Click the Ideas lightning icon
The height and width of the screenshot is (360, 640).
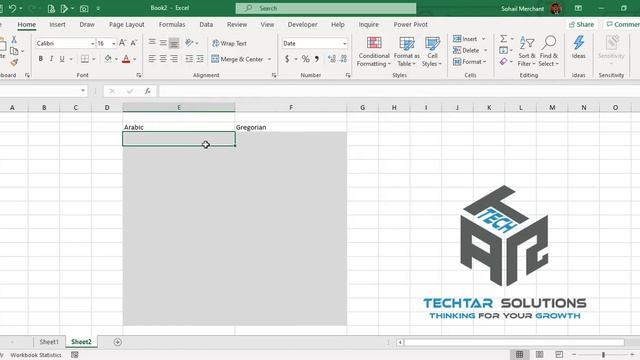point(578,47)
